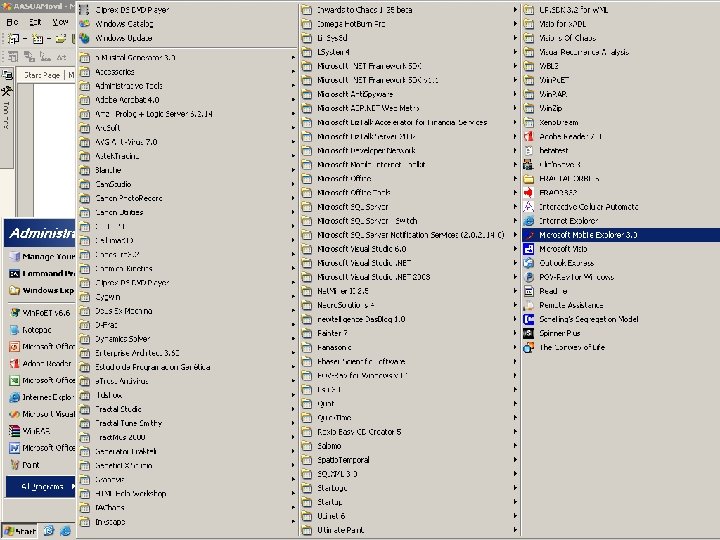The height and width of the screenshot is (540, 720).
Task: Click the Remote Assistance icon
Action: pyautogui.click(x=529, y=305)
